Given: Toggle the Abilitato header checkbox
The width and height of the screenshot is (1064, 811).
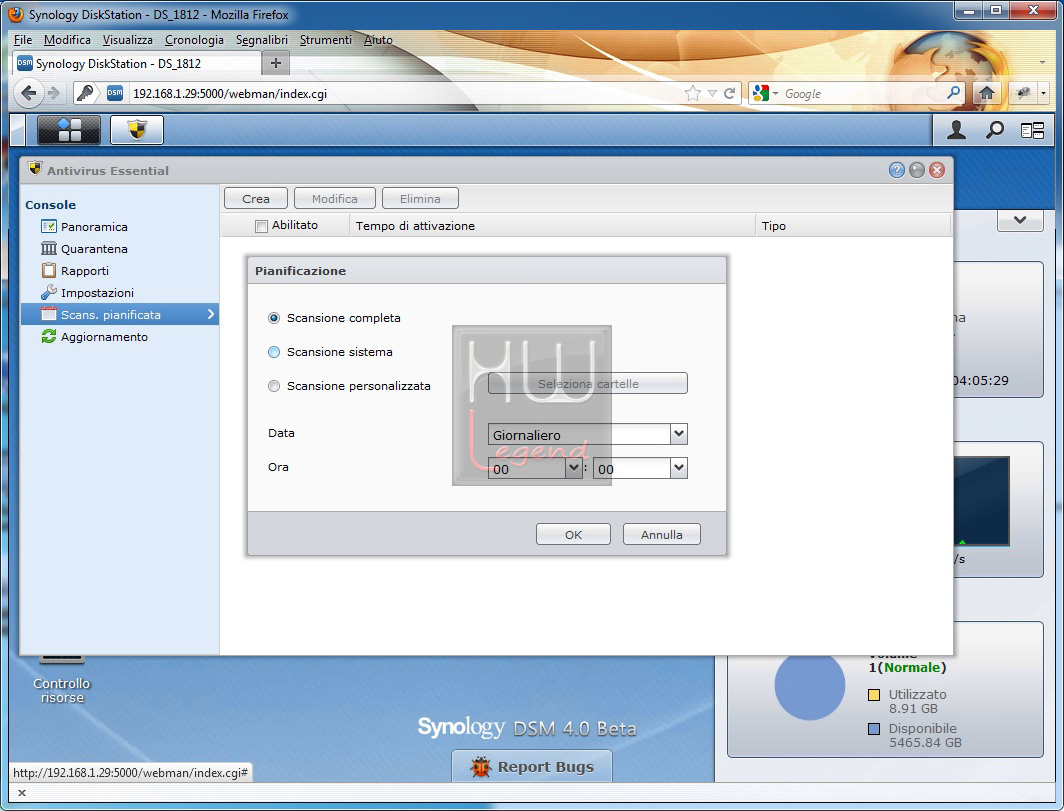Looking at the screenshot, I should [x=261, y=226].
